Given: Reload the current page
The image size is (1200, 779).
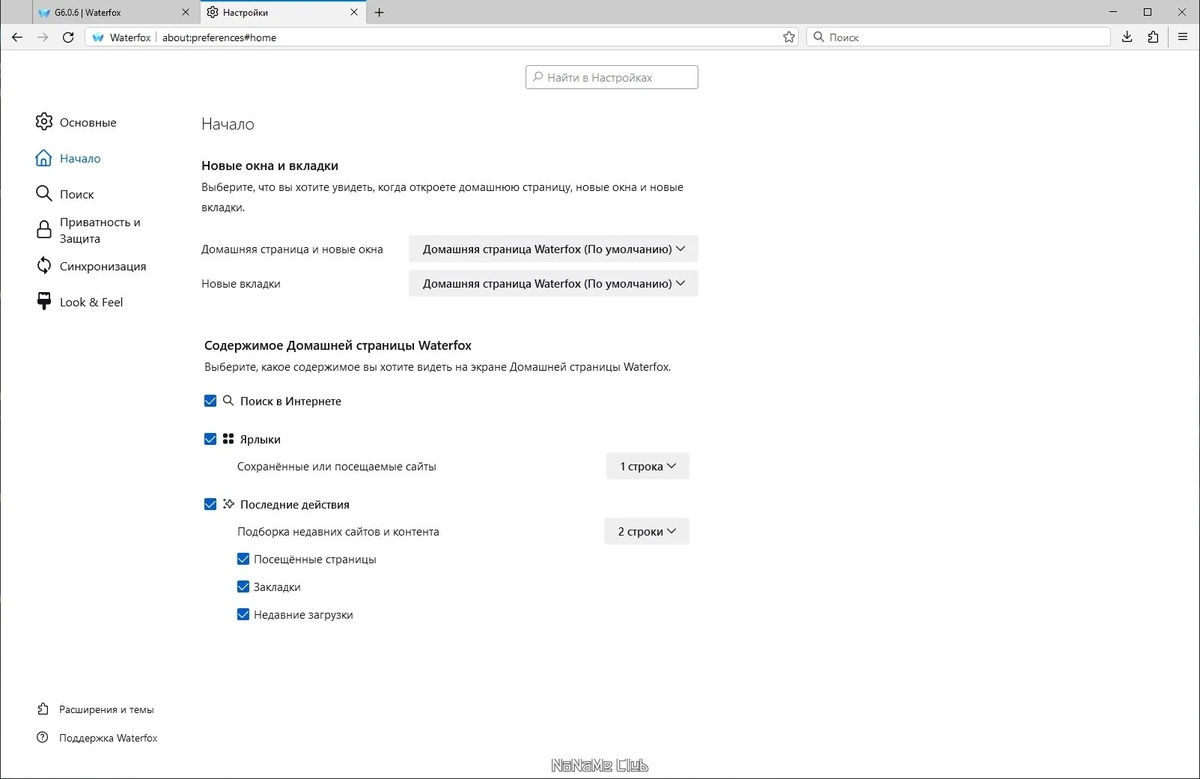Looking at the screenshot, I should coord(68,37).
